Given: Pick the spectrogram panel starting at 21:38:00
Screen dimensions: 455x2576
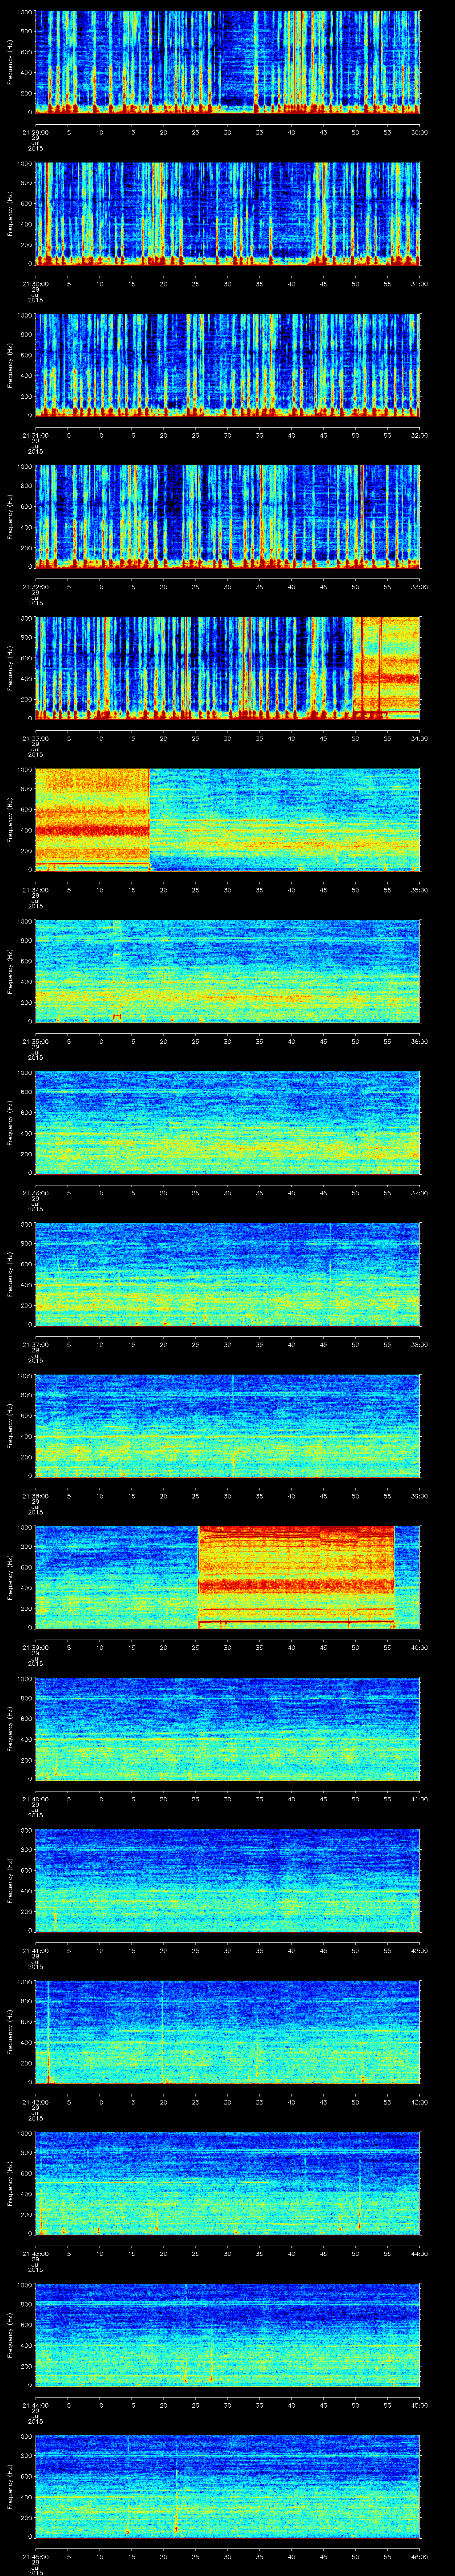Looking at the screenshot, I should point(228,1425).
